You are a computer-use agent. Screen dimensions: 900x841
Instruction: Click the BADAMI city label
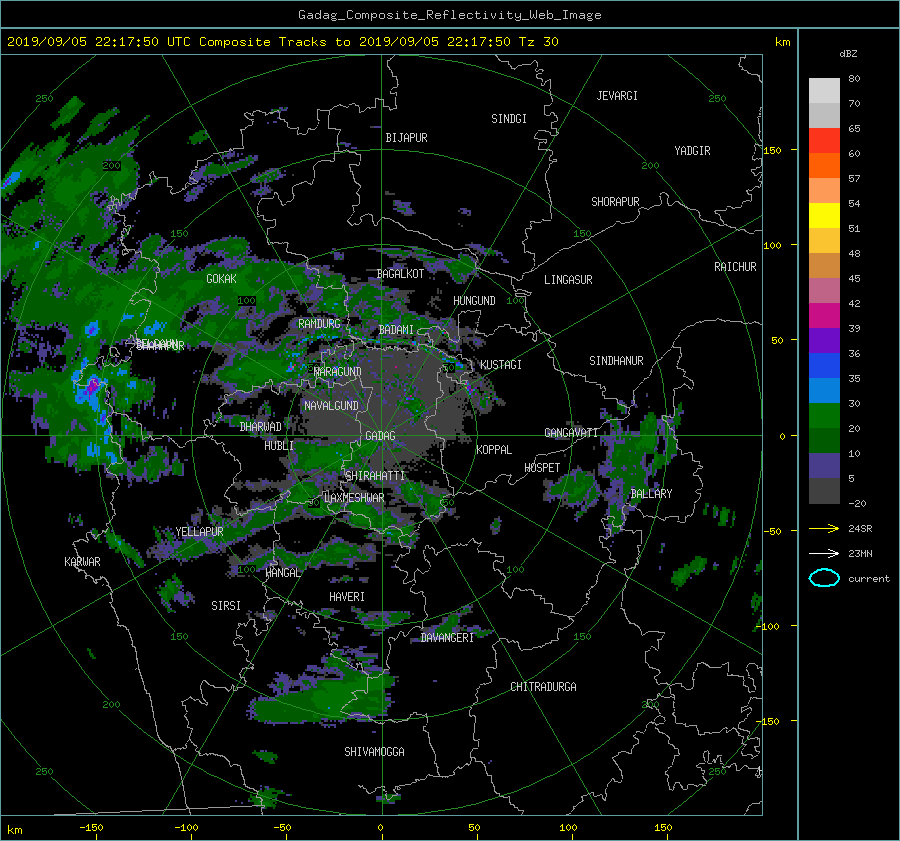(396, 330)
